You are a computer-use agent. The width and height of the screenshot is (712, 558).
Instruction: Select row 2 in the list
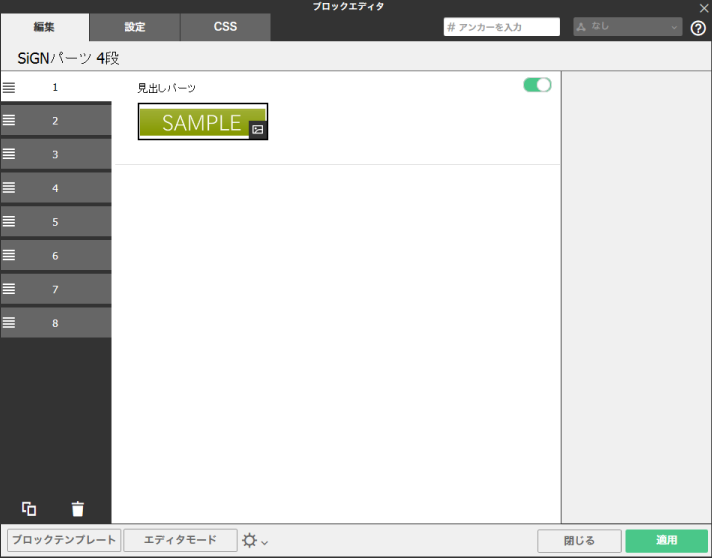[56, 120]
